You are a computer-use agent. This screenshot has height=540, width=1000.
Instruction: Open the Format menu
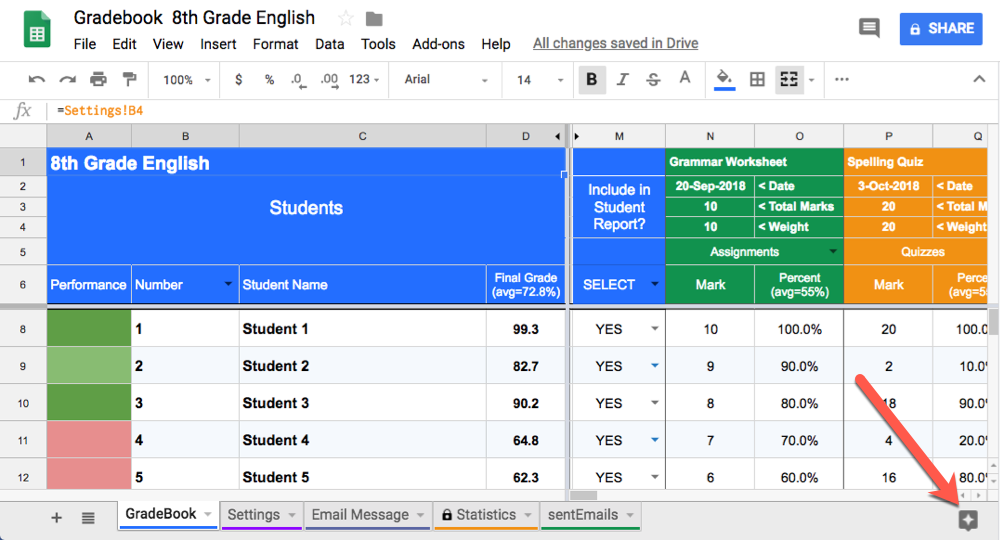pos(275,44)
